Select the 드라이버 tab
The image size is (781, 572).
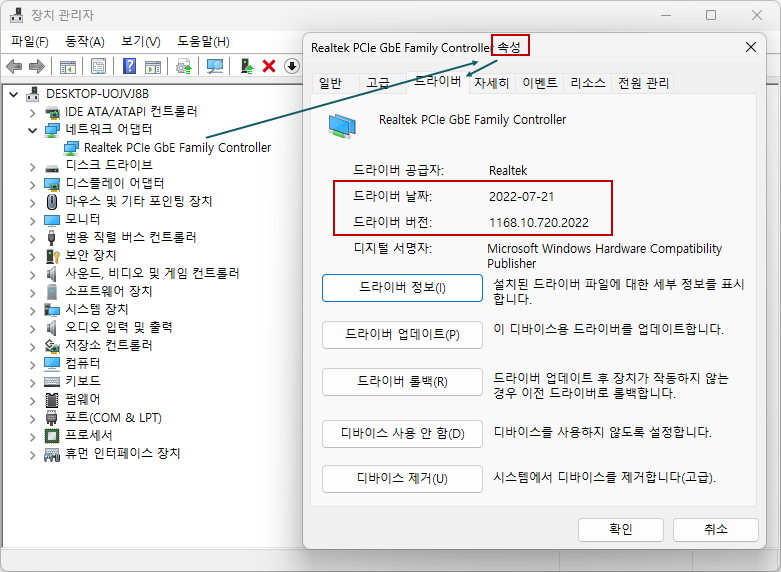click(438, 82)
